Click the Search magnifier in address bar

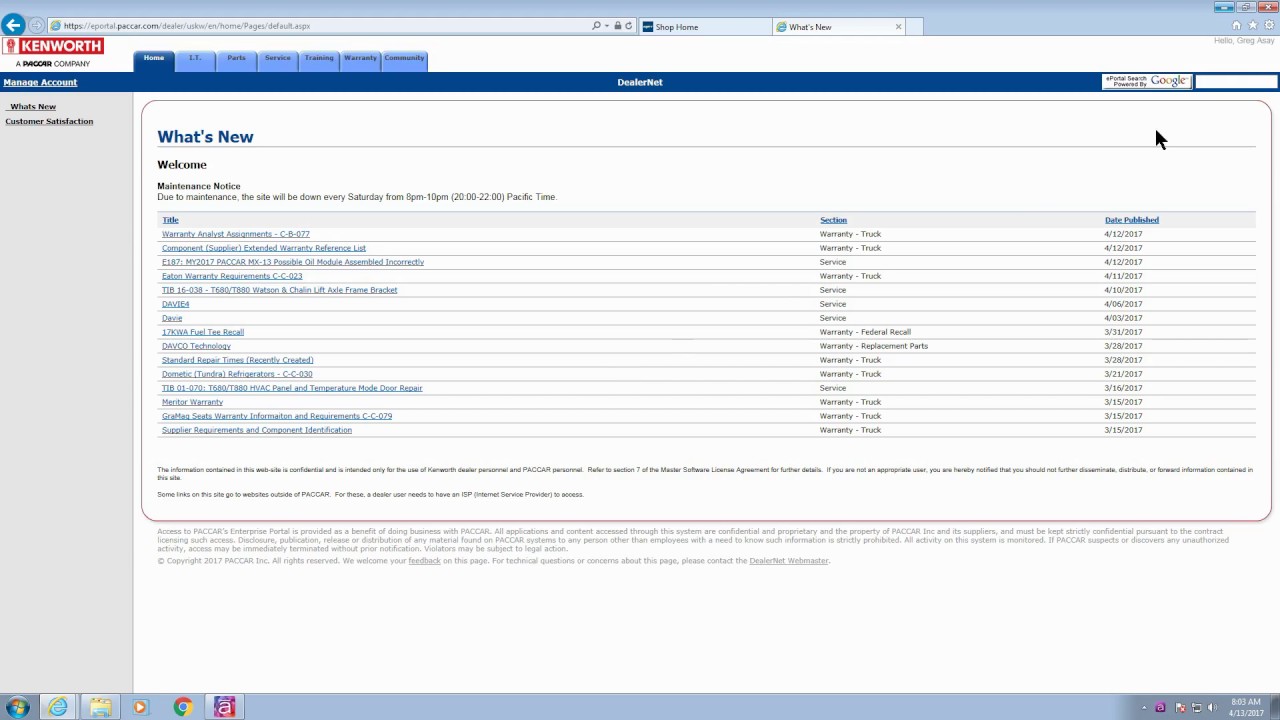597,26
